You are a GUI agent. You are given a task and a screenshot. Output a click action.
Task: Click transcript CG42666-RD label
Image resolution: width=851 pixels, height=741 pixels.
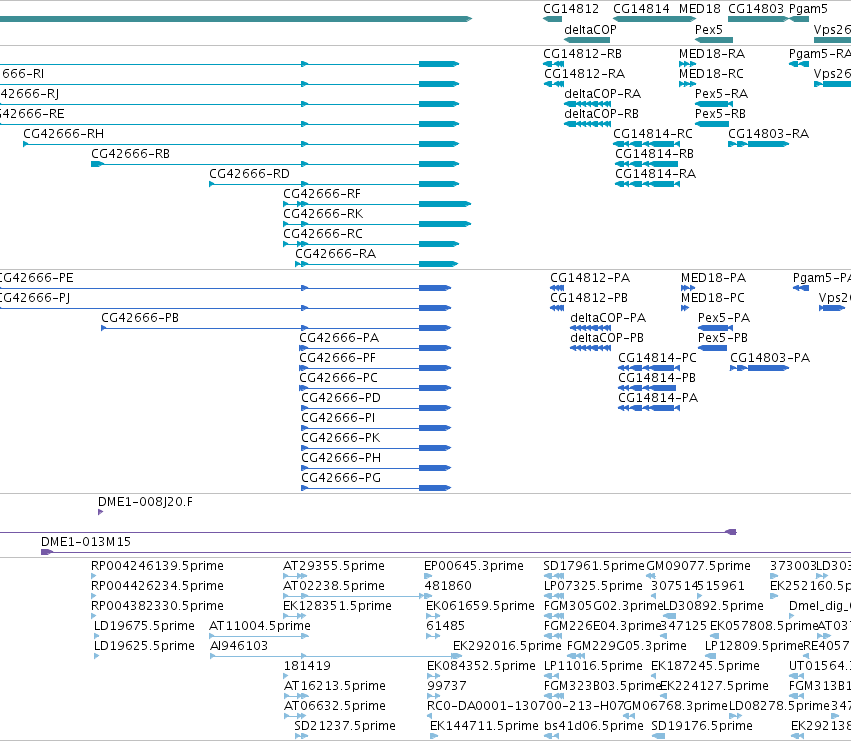[249, 174]
